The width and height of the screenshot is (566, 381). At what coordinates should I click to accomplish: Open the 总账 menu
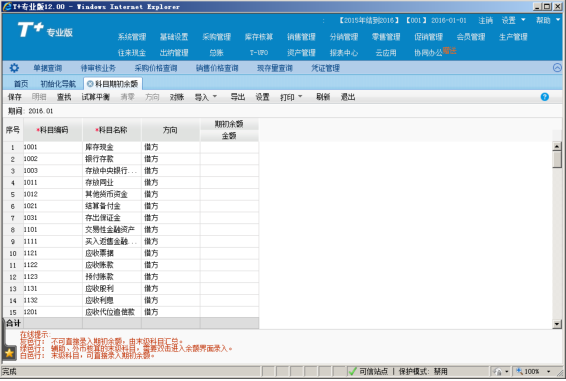pyautogui.click(x=216, y=53)
